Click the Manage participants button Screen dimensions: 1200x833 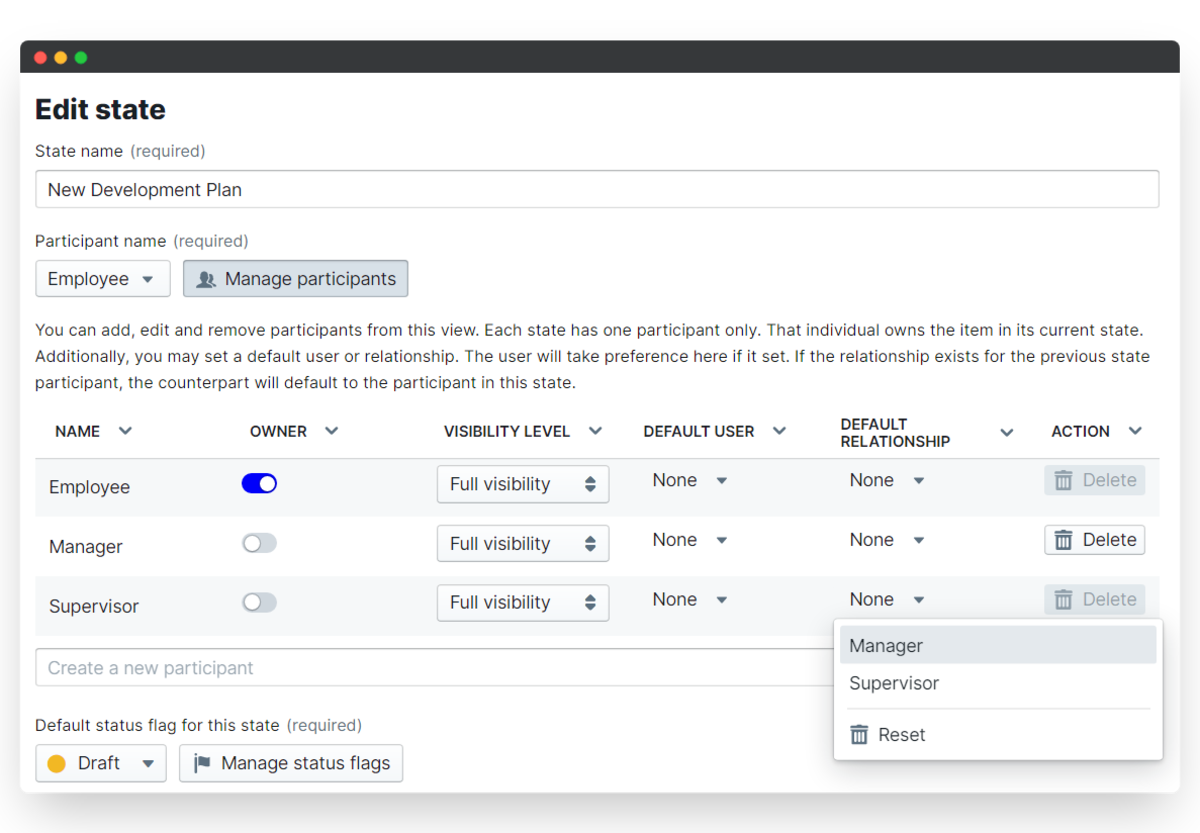click(x=295, y=279)
